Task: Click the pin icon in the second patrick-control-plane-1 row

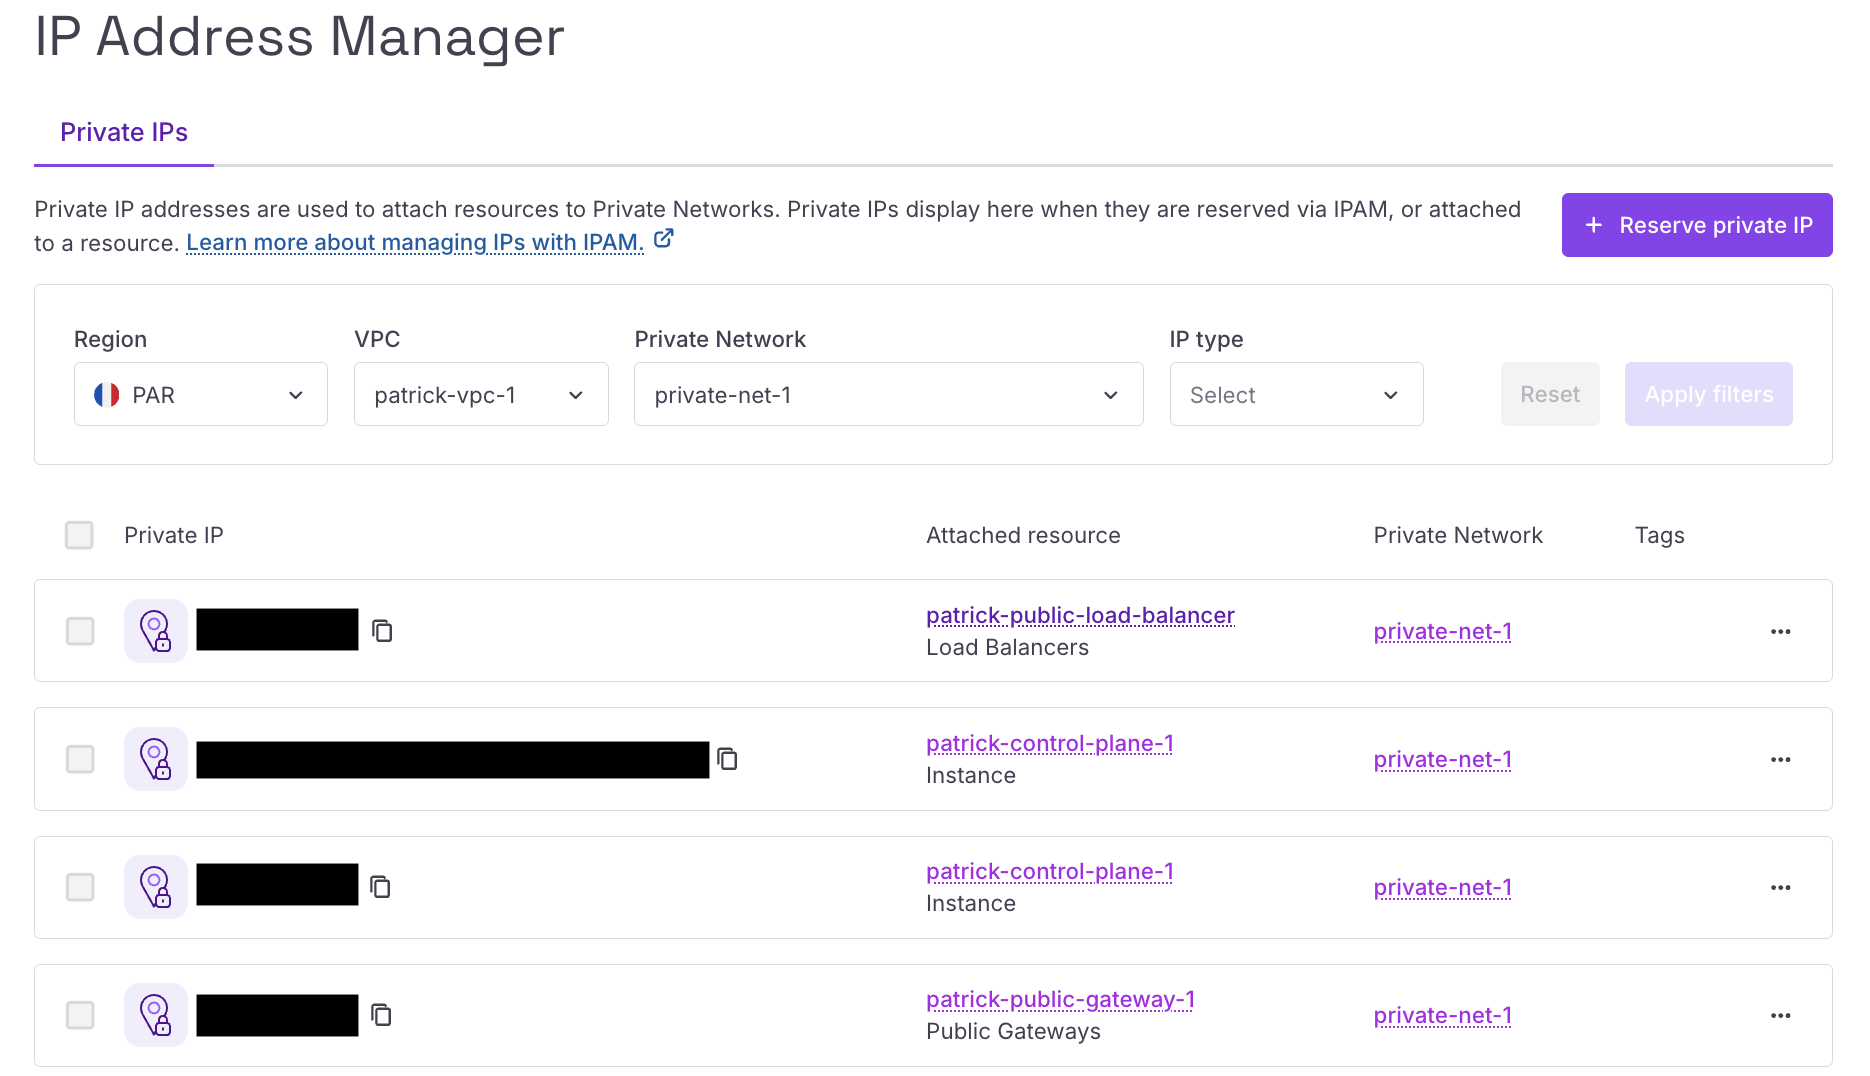Action: coord(156,887)
